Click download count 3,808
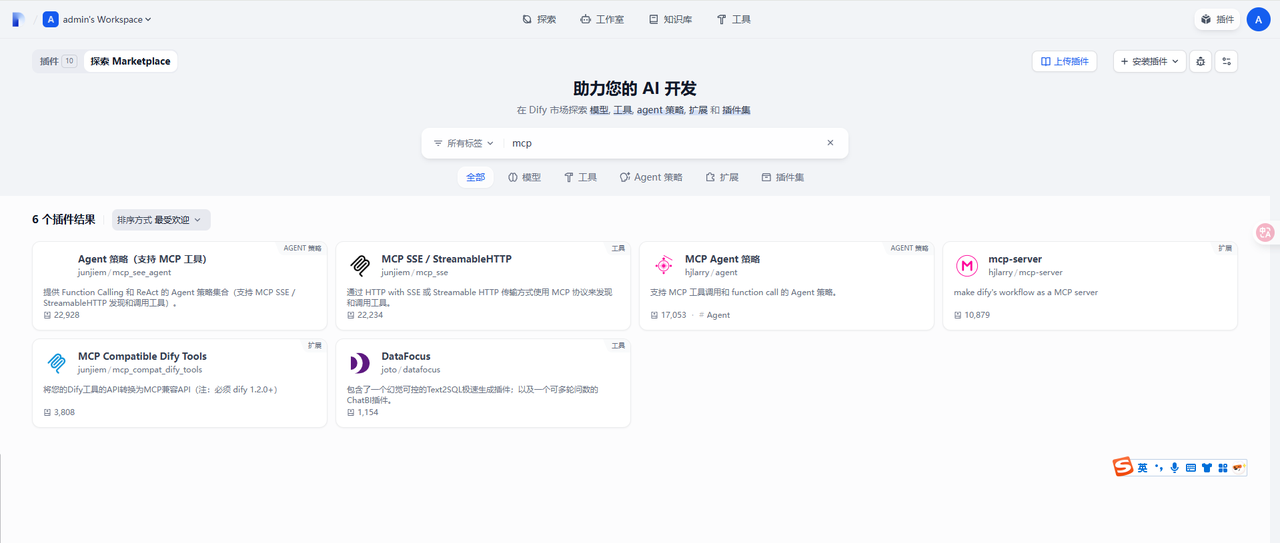1280x543 pixels. [59, 412]
